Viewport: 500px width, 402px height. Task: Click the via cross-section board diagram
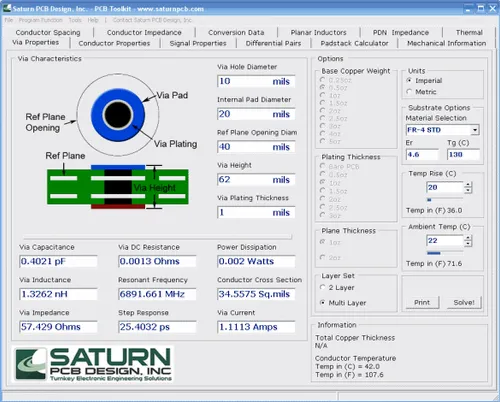pos(118,187)
